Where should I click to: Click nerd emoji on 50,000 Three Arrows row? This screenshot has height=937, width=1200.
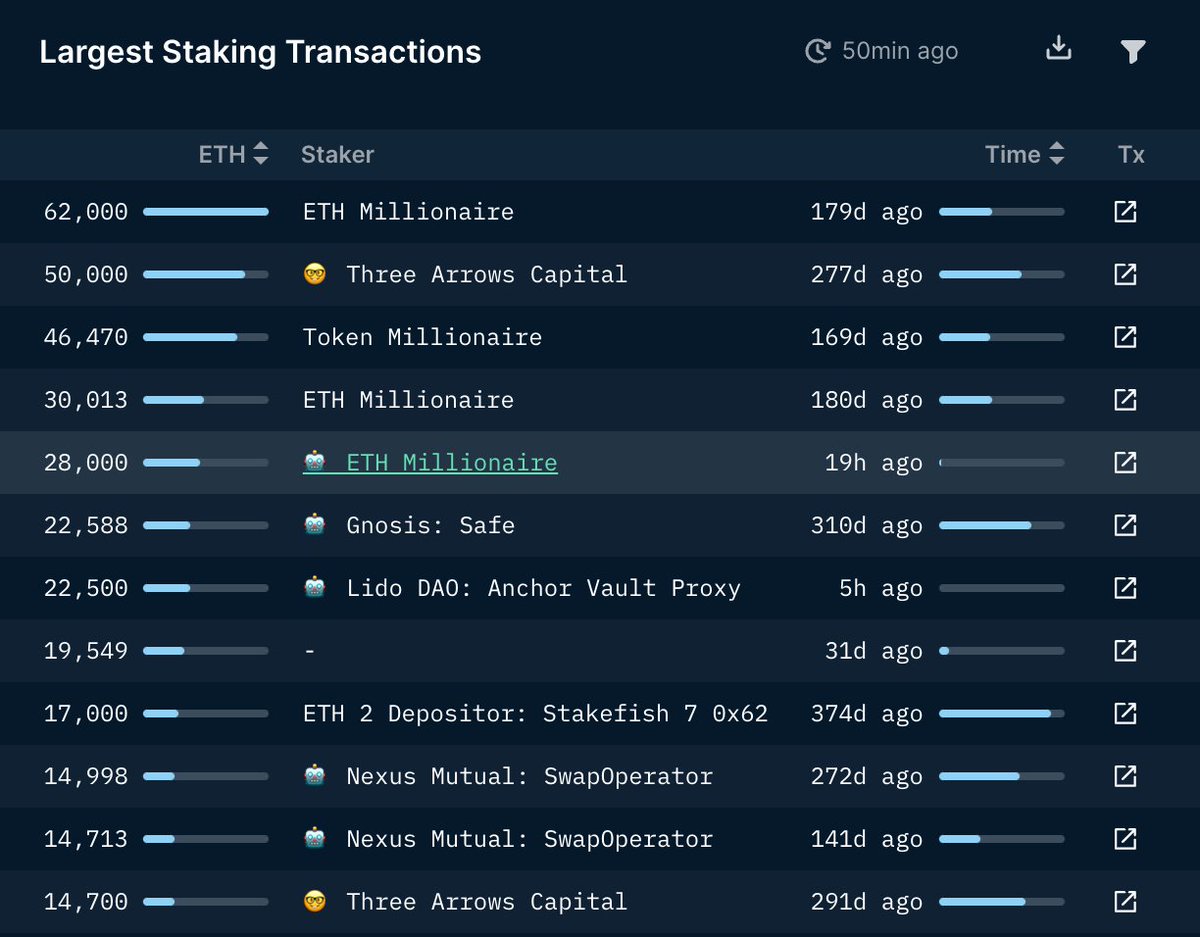coord(315,274)
